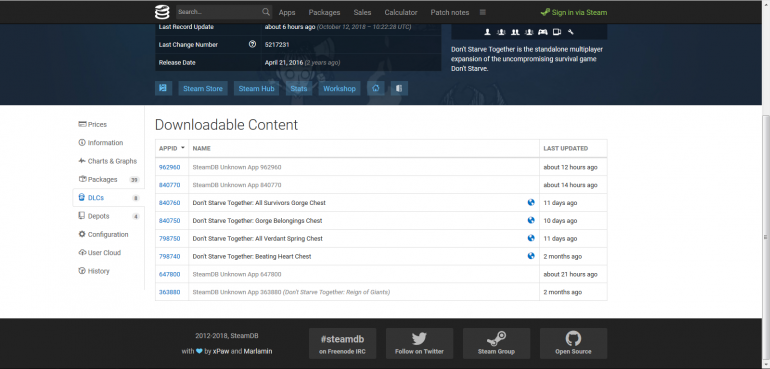Click globe icon on Beating Heart Chest row
Viewport: 770px width, 369px height.
tap(531, 255)
